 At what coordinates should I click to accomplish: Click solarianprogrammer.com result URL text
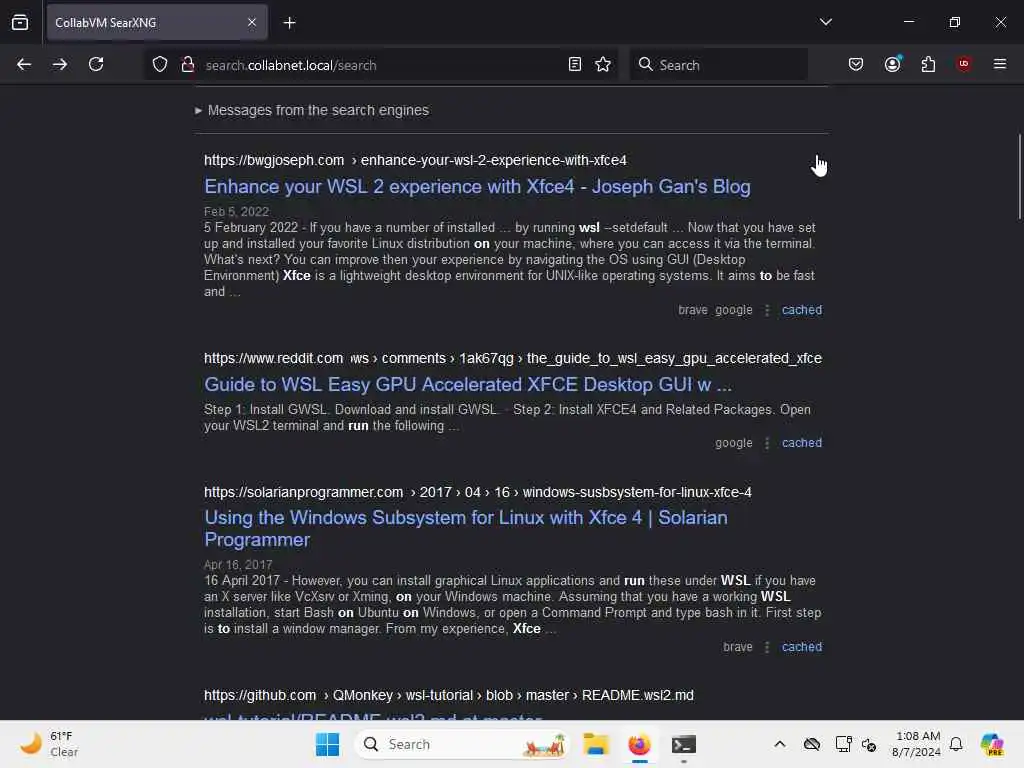coord(477,492)
